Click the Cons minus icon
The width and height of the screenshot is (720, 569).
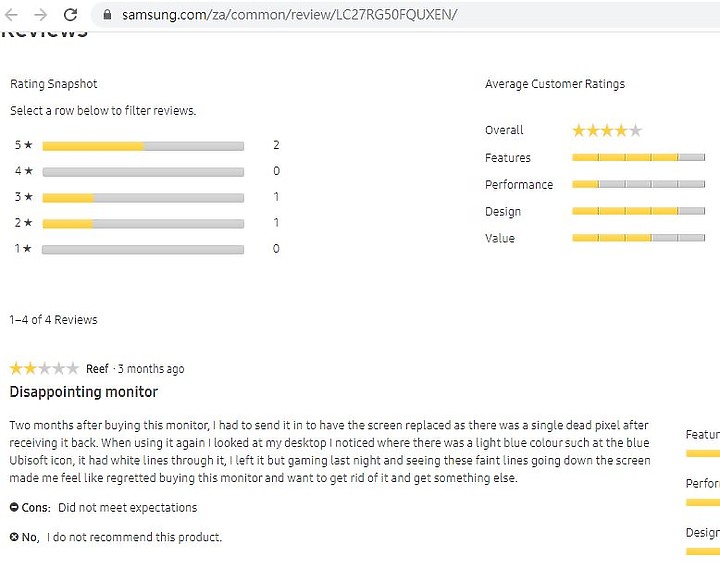(x=14, y=507)
